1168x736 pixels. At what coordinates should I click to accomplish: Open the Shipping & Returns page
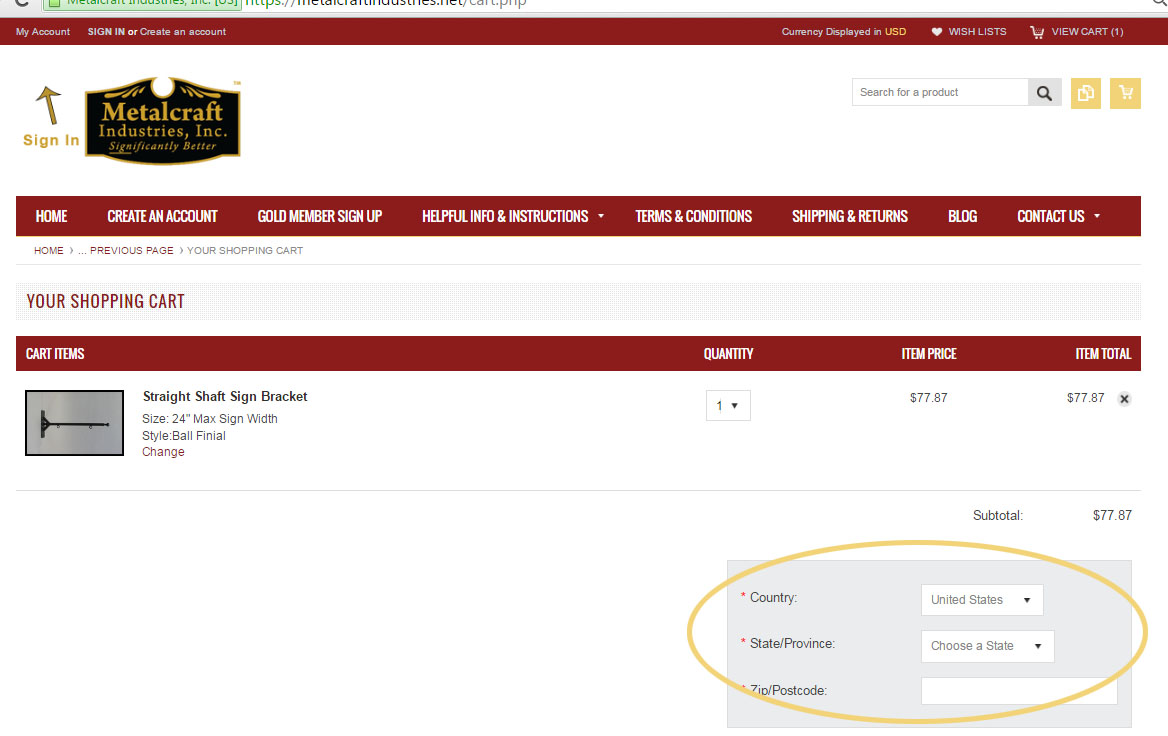850,216
